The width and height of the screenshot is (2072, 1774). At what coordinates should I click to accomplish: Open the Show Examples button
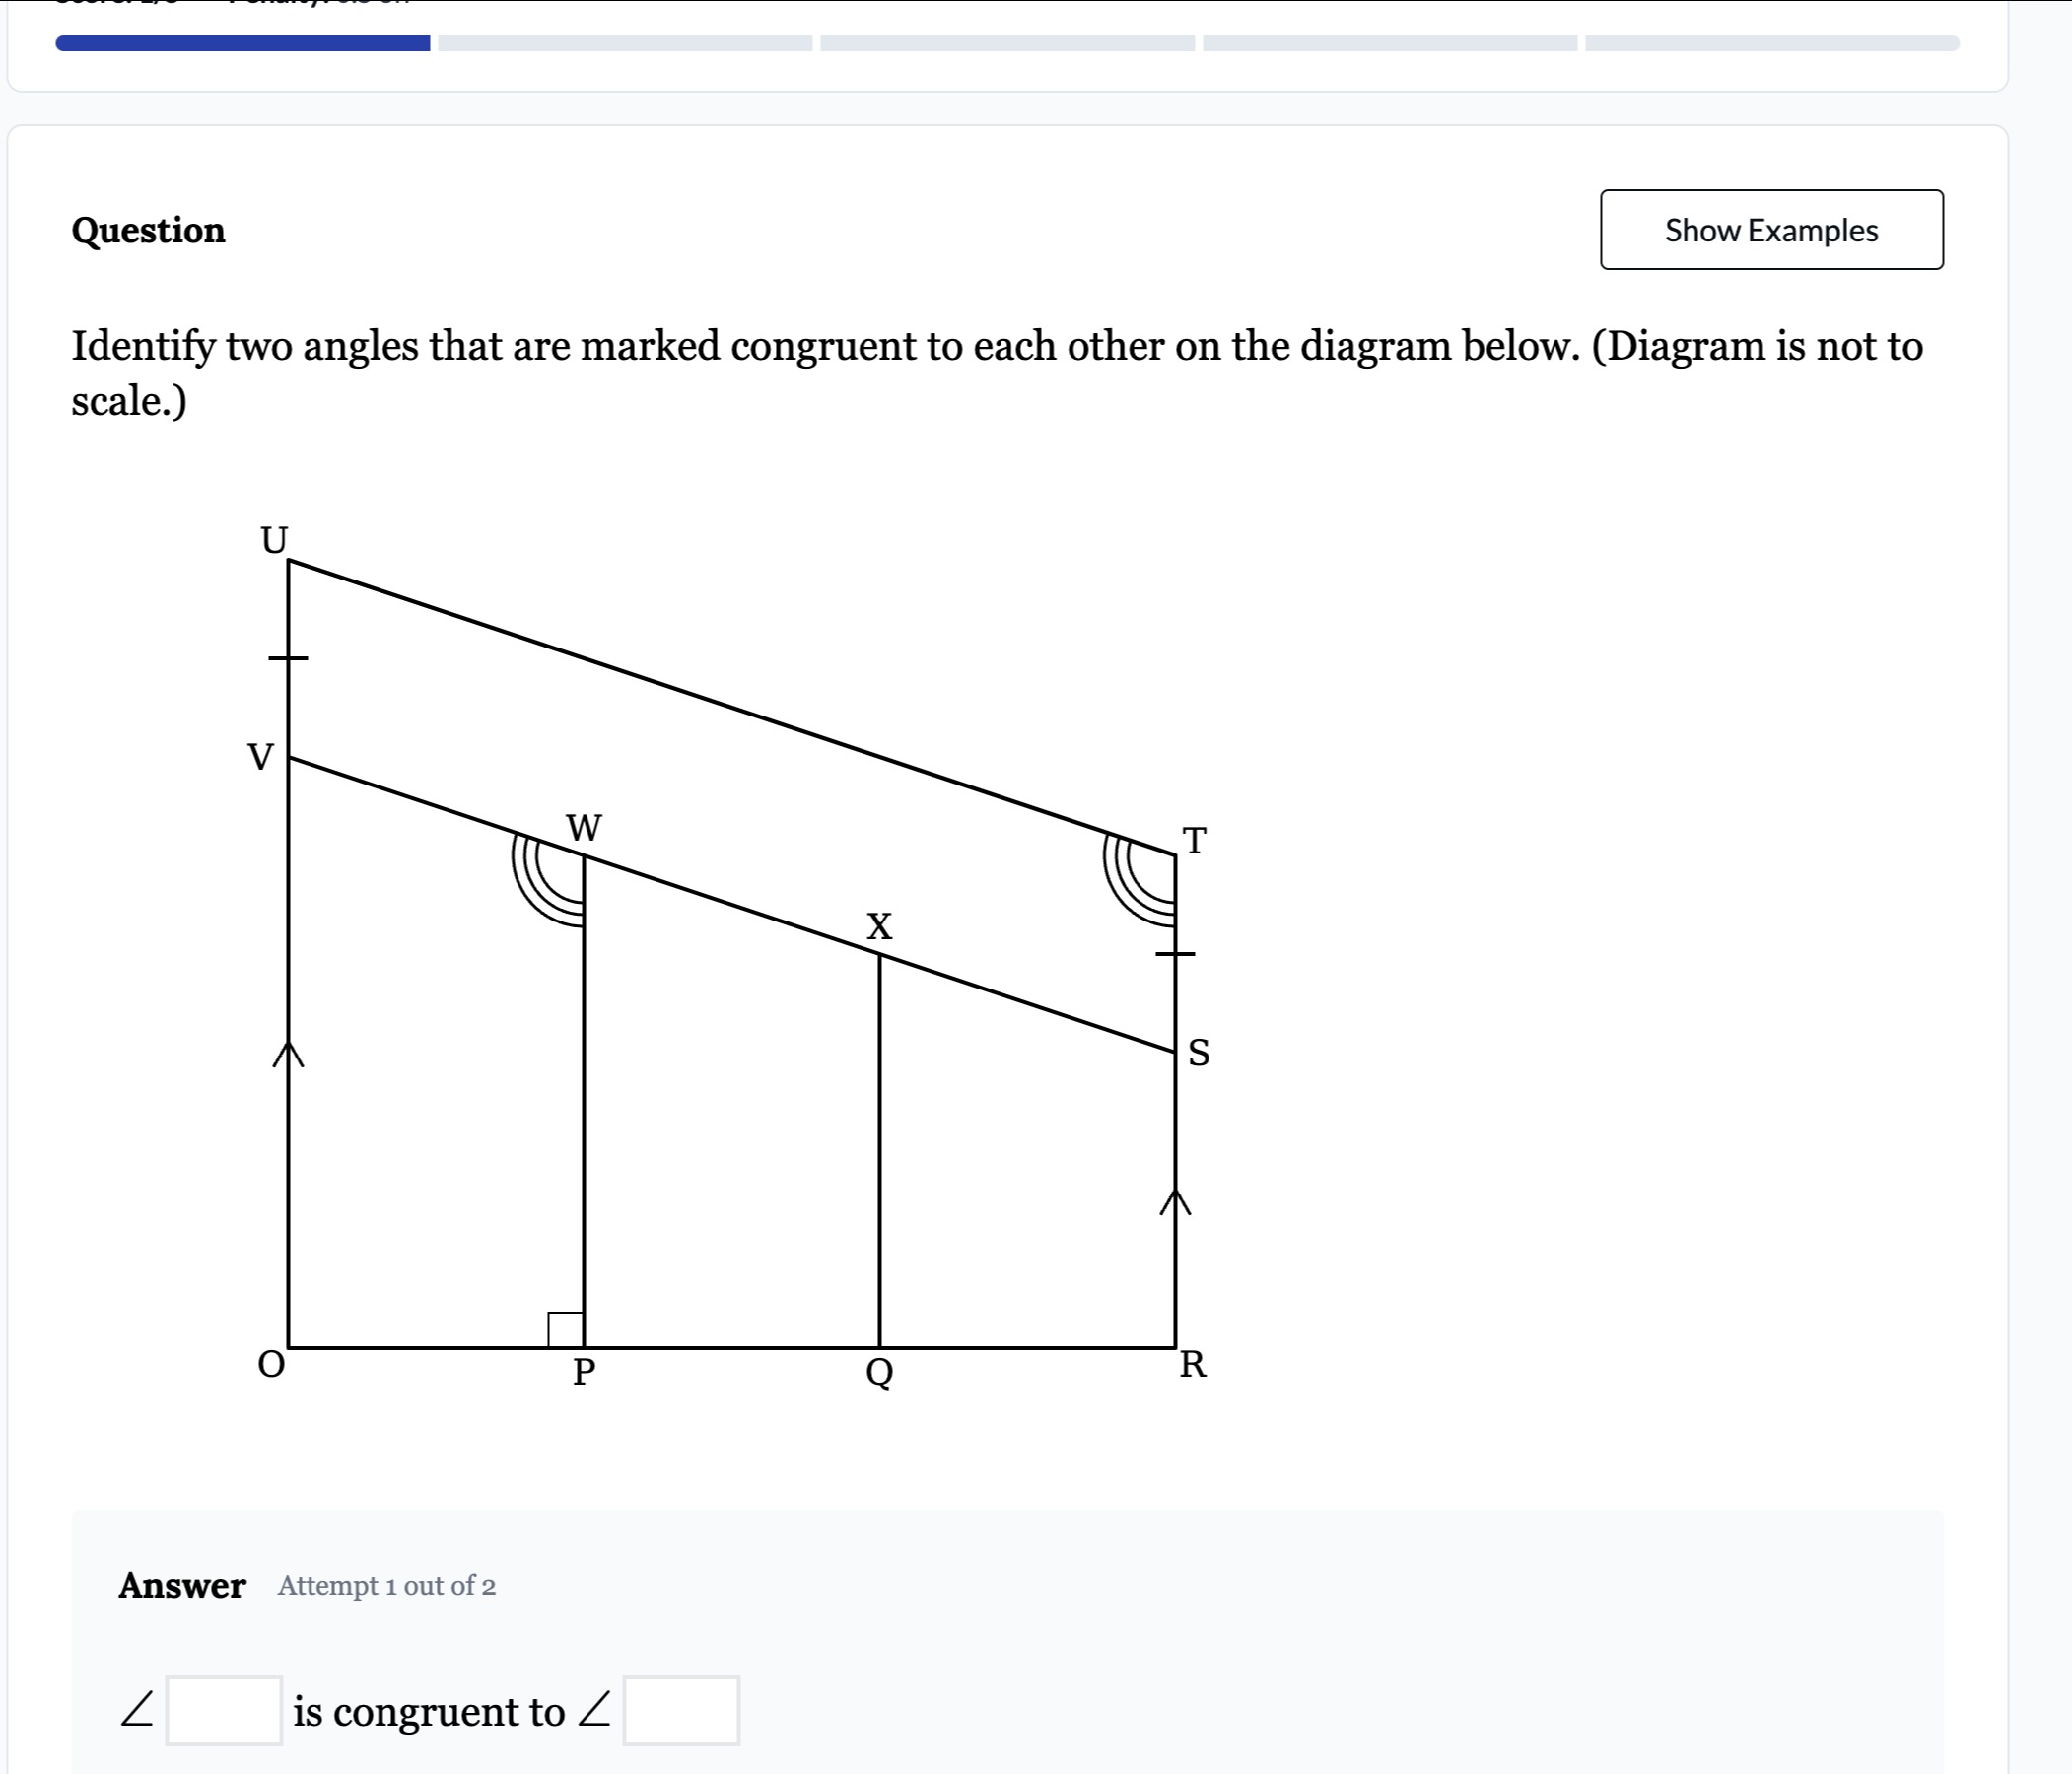[1771, 230]
